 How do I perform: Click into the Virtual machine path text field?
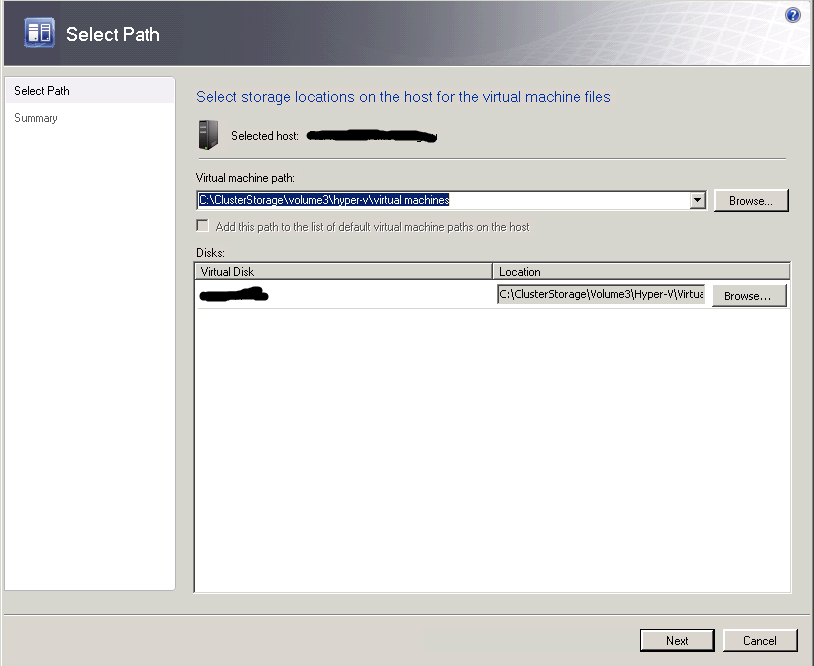click(x=440, y=200)
